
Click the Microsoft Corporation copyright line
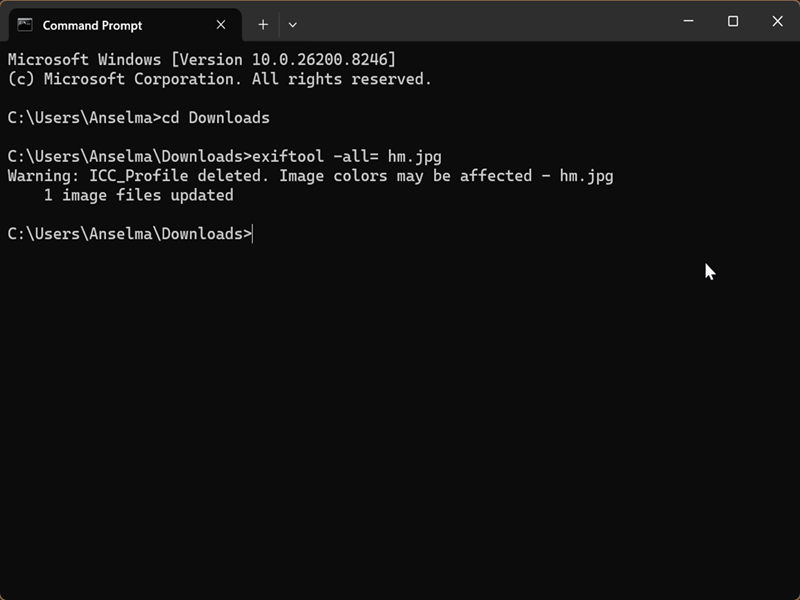pos(219,79)
